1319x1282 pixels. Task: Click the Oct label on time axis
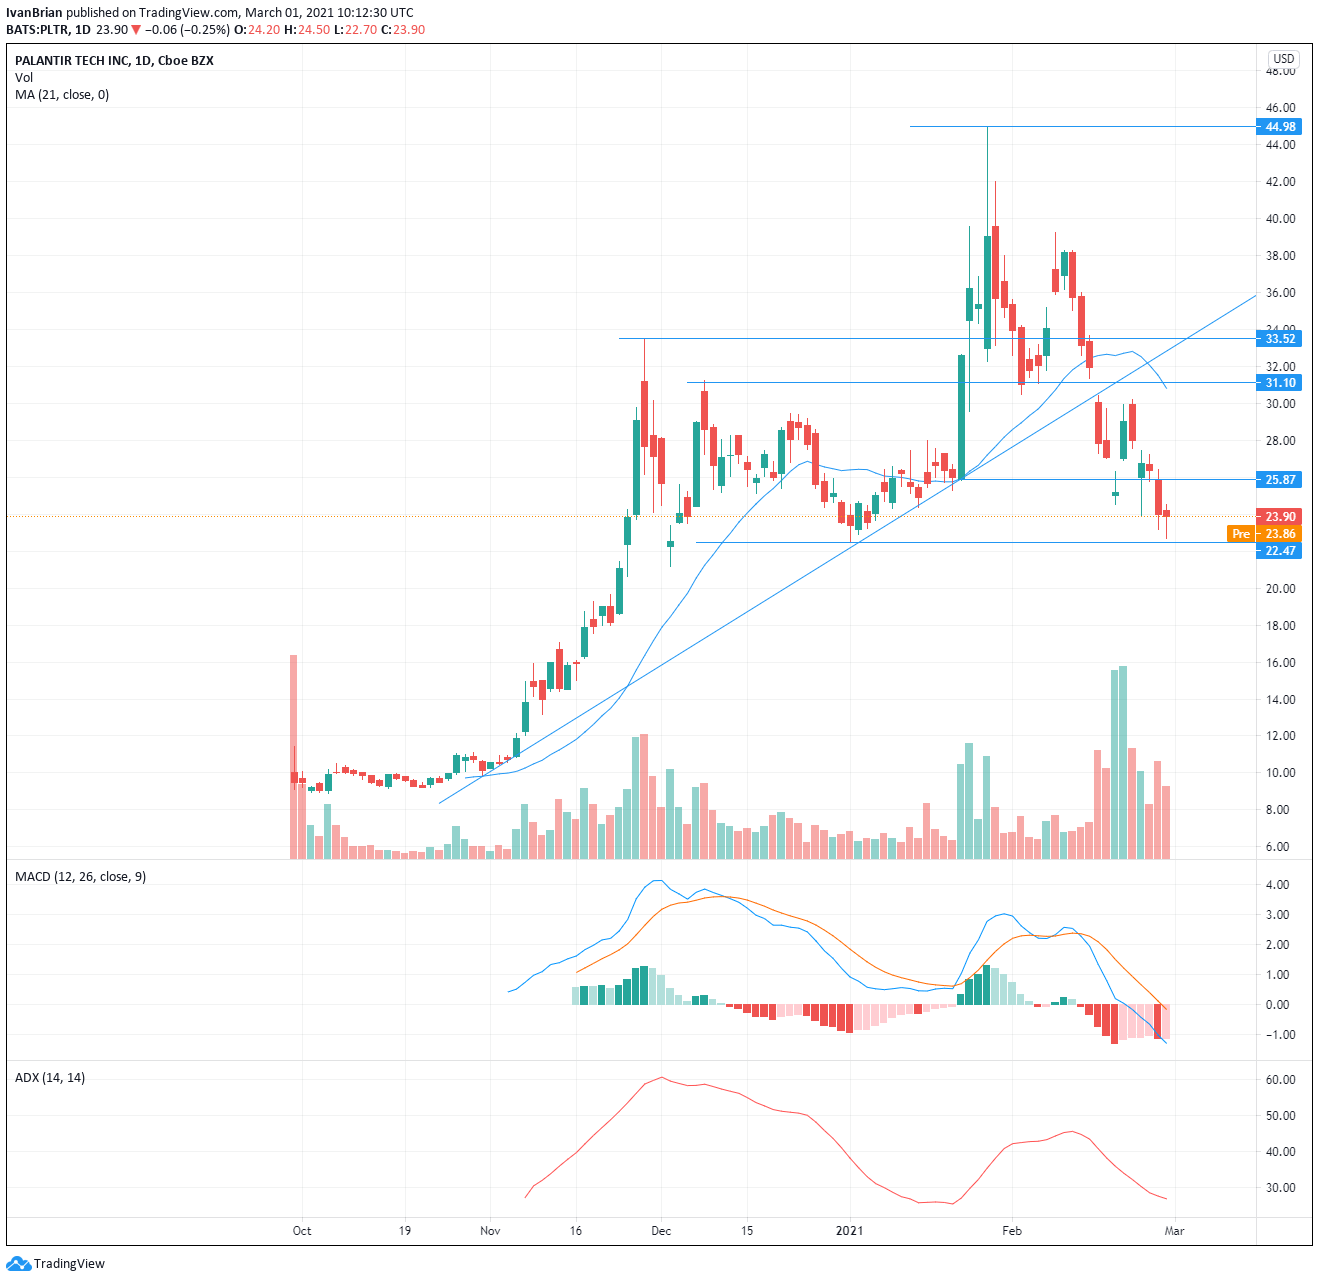(x=302, y=1231)
